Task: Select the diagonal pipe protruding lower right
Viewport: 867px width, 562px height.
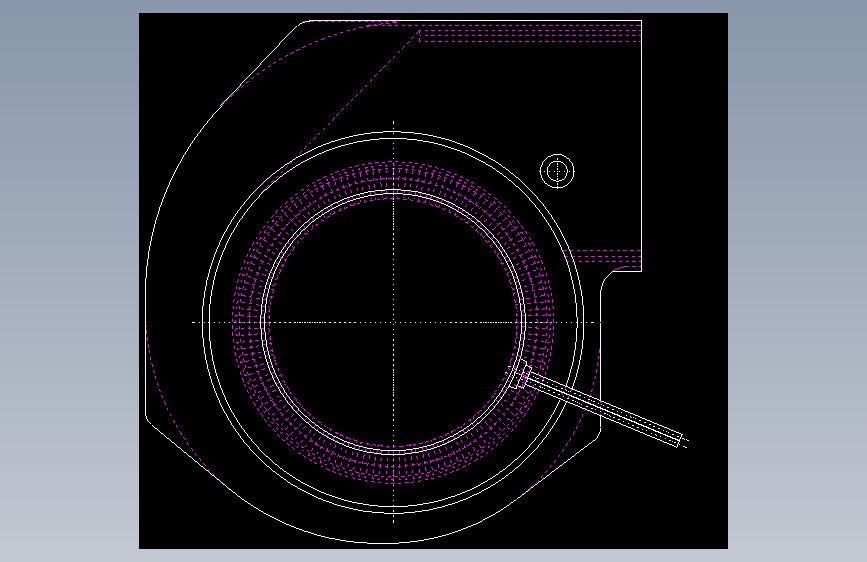Action: [606, 409]
